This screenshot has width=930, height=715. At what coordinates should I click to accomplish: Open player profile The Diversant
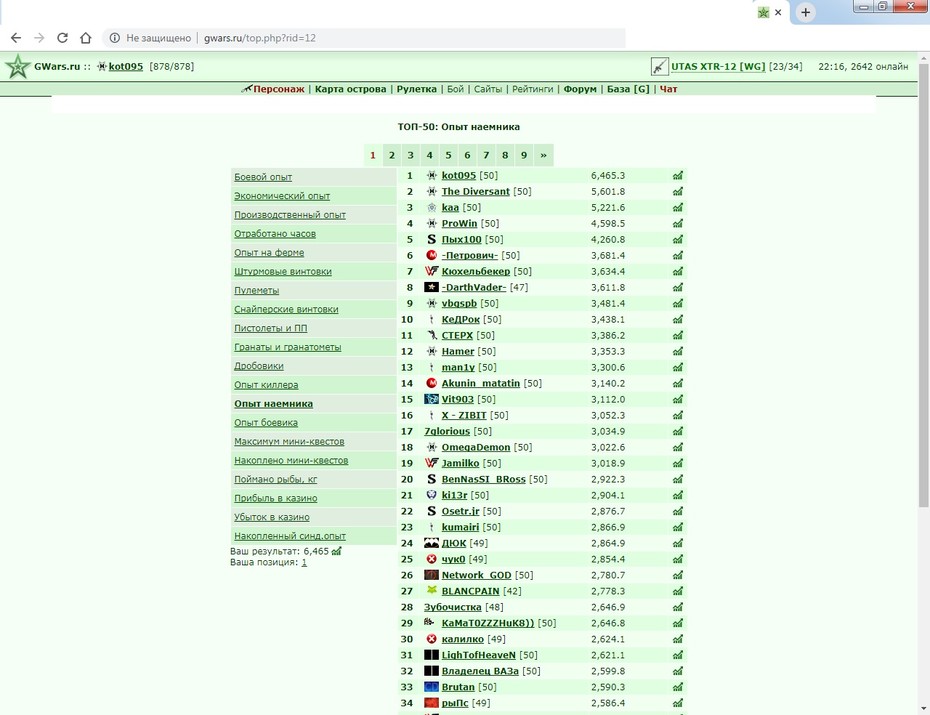tap(476, 191)
